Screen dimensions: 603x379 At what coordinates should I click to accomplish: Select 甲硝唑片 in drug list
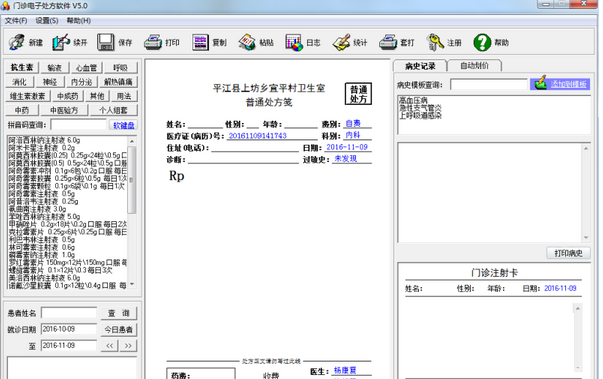tap(68, 224)
